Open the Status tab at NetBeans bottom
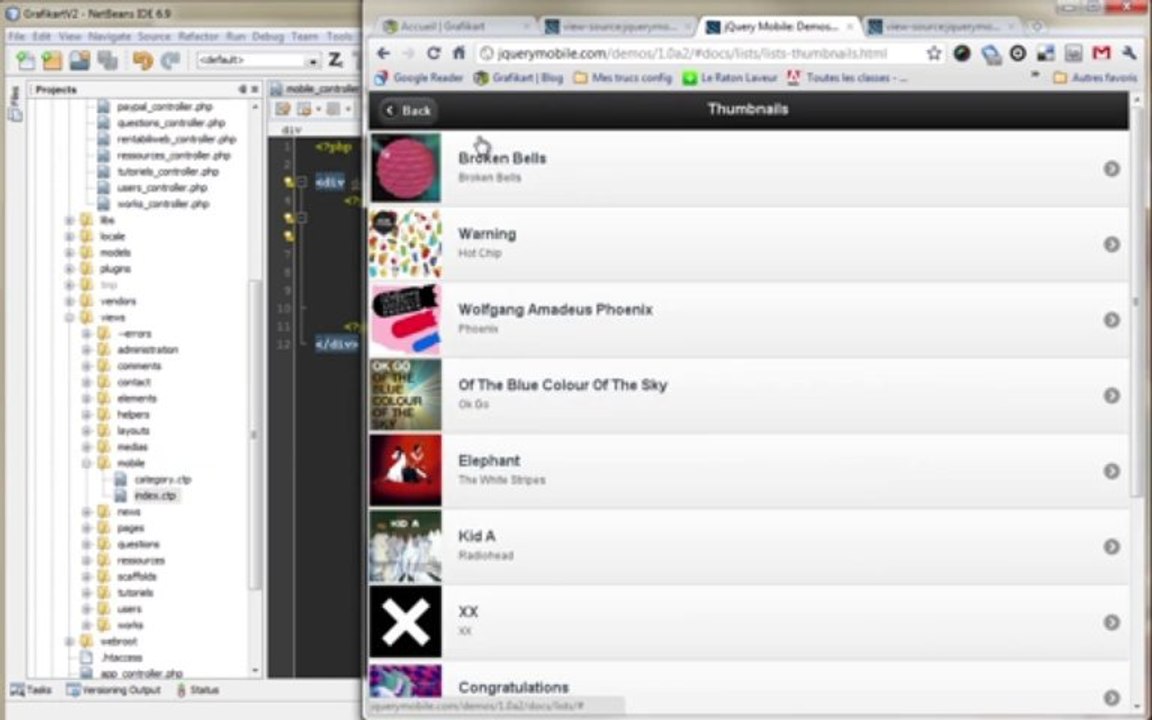This screenshot has height=720, width=1152. point(197,690)
